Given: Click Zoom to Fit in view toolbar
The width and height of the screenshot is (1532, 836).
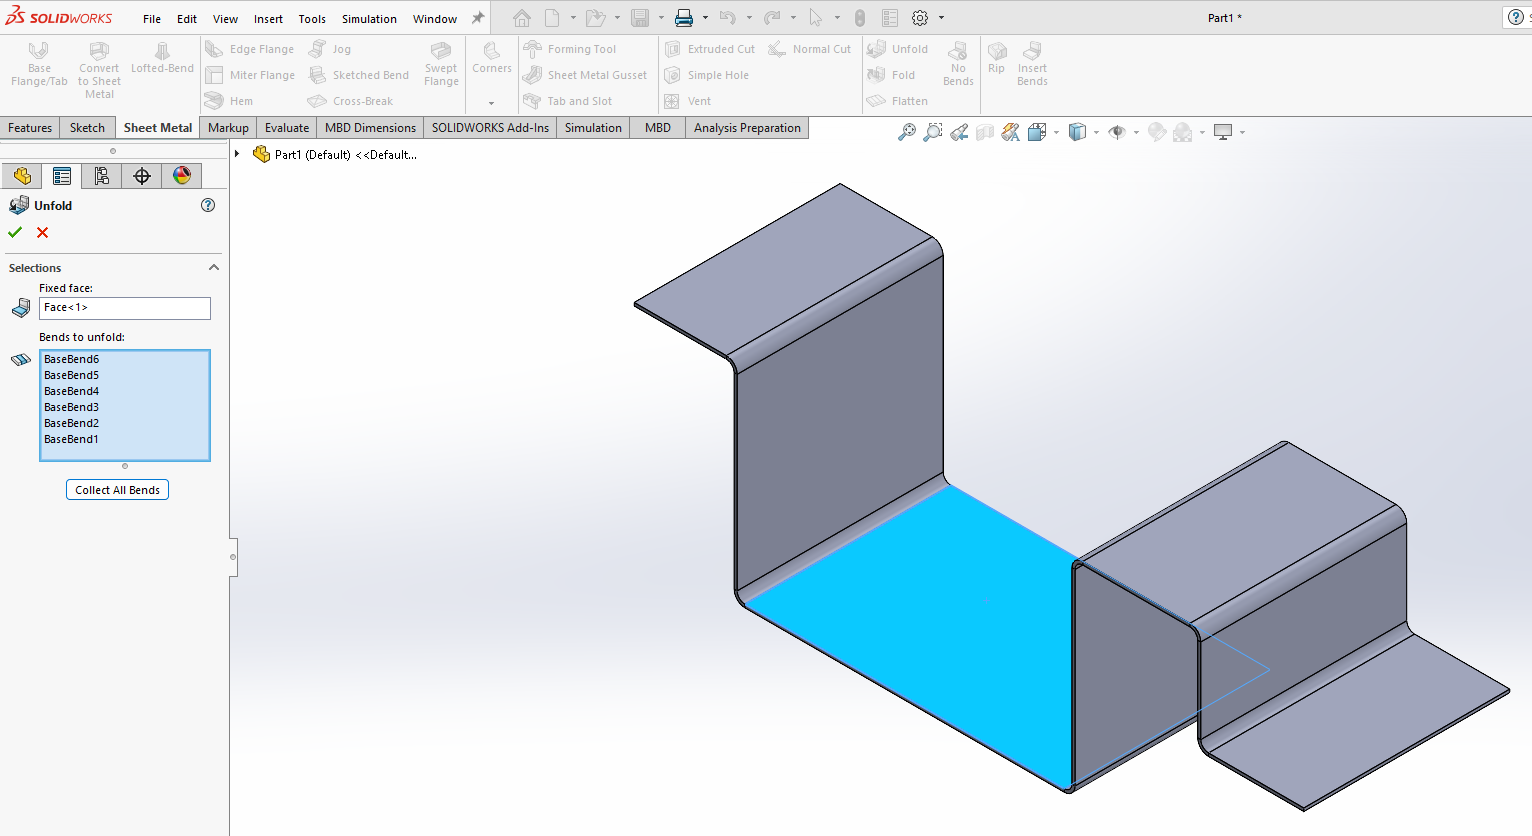Looking at the screenshot, I should [x=907, y=132].
